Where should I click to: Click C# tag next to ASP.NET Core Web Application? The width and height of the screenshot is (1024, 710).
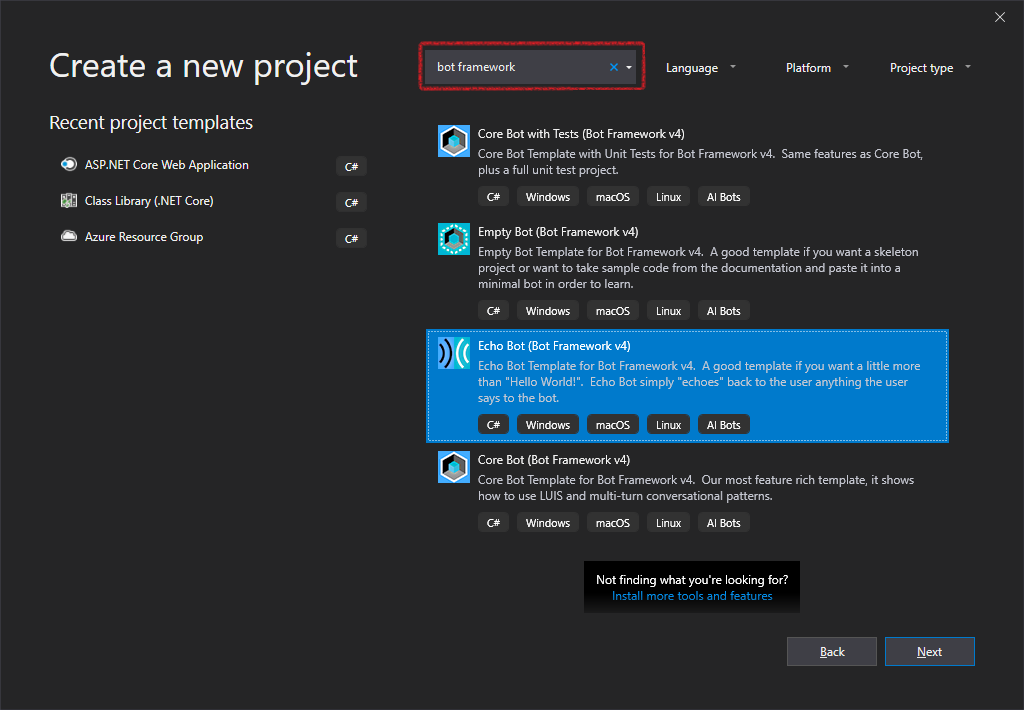(x=351, y=167)
